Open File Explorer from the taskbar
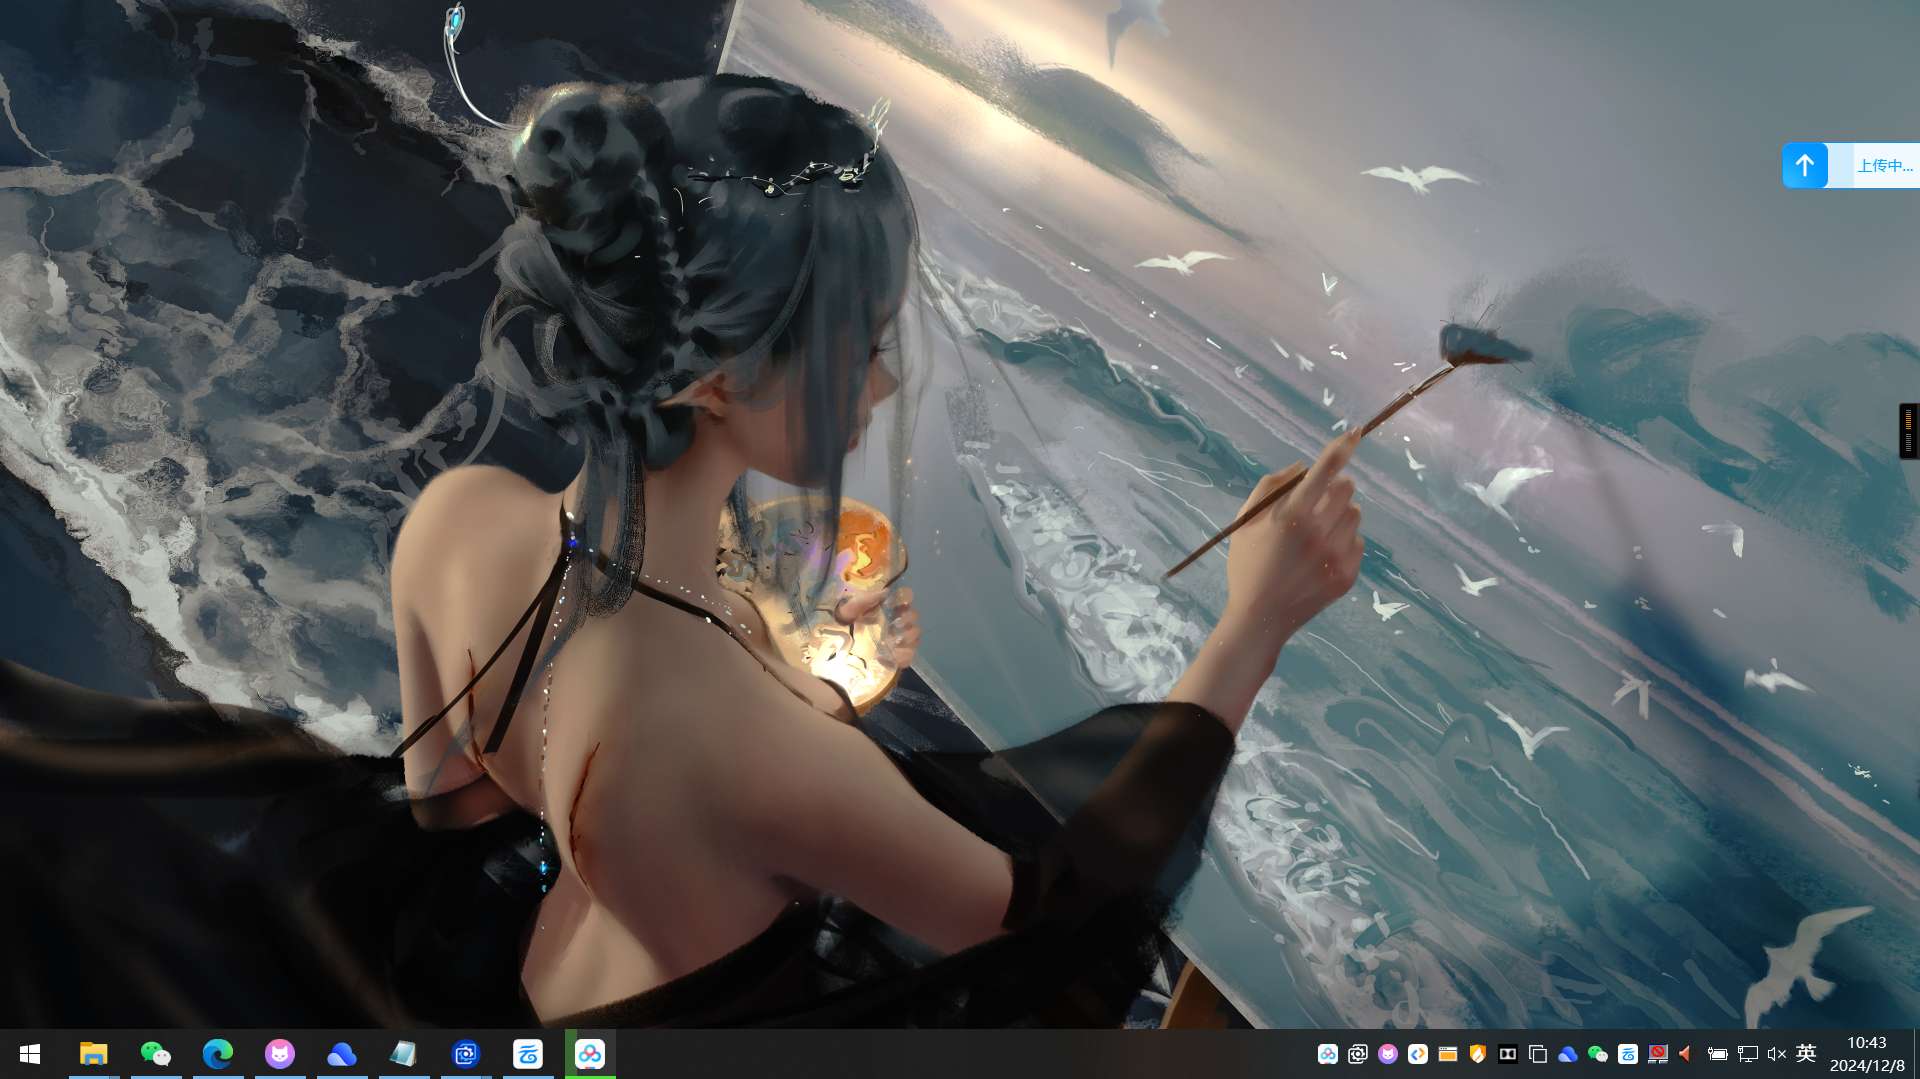The height and width of the screenshot is (1079, 1920). pyautogui.click(x=94, y=1054)
